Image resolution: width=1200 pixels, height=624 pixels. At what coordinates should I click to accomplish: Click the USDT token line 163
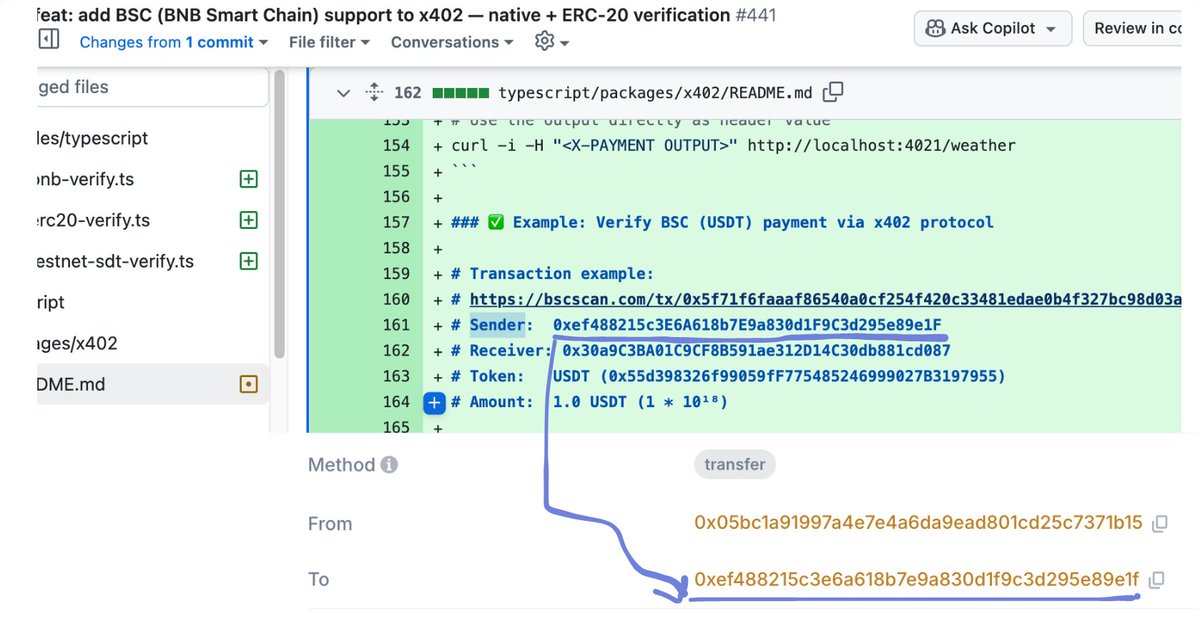tap(727, 376)
